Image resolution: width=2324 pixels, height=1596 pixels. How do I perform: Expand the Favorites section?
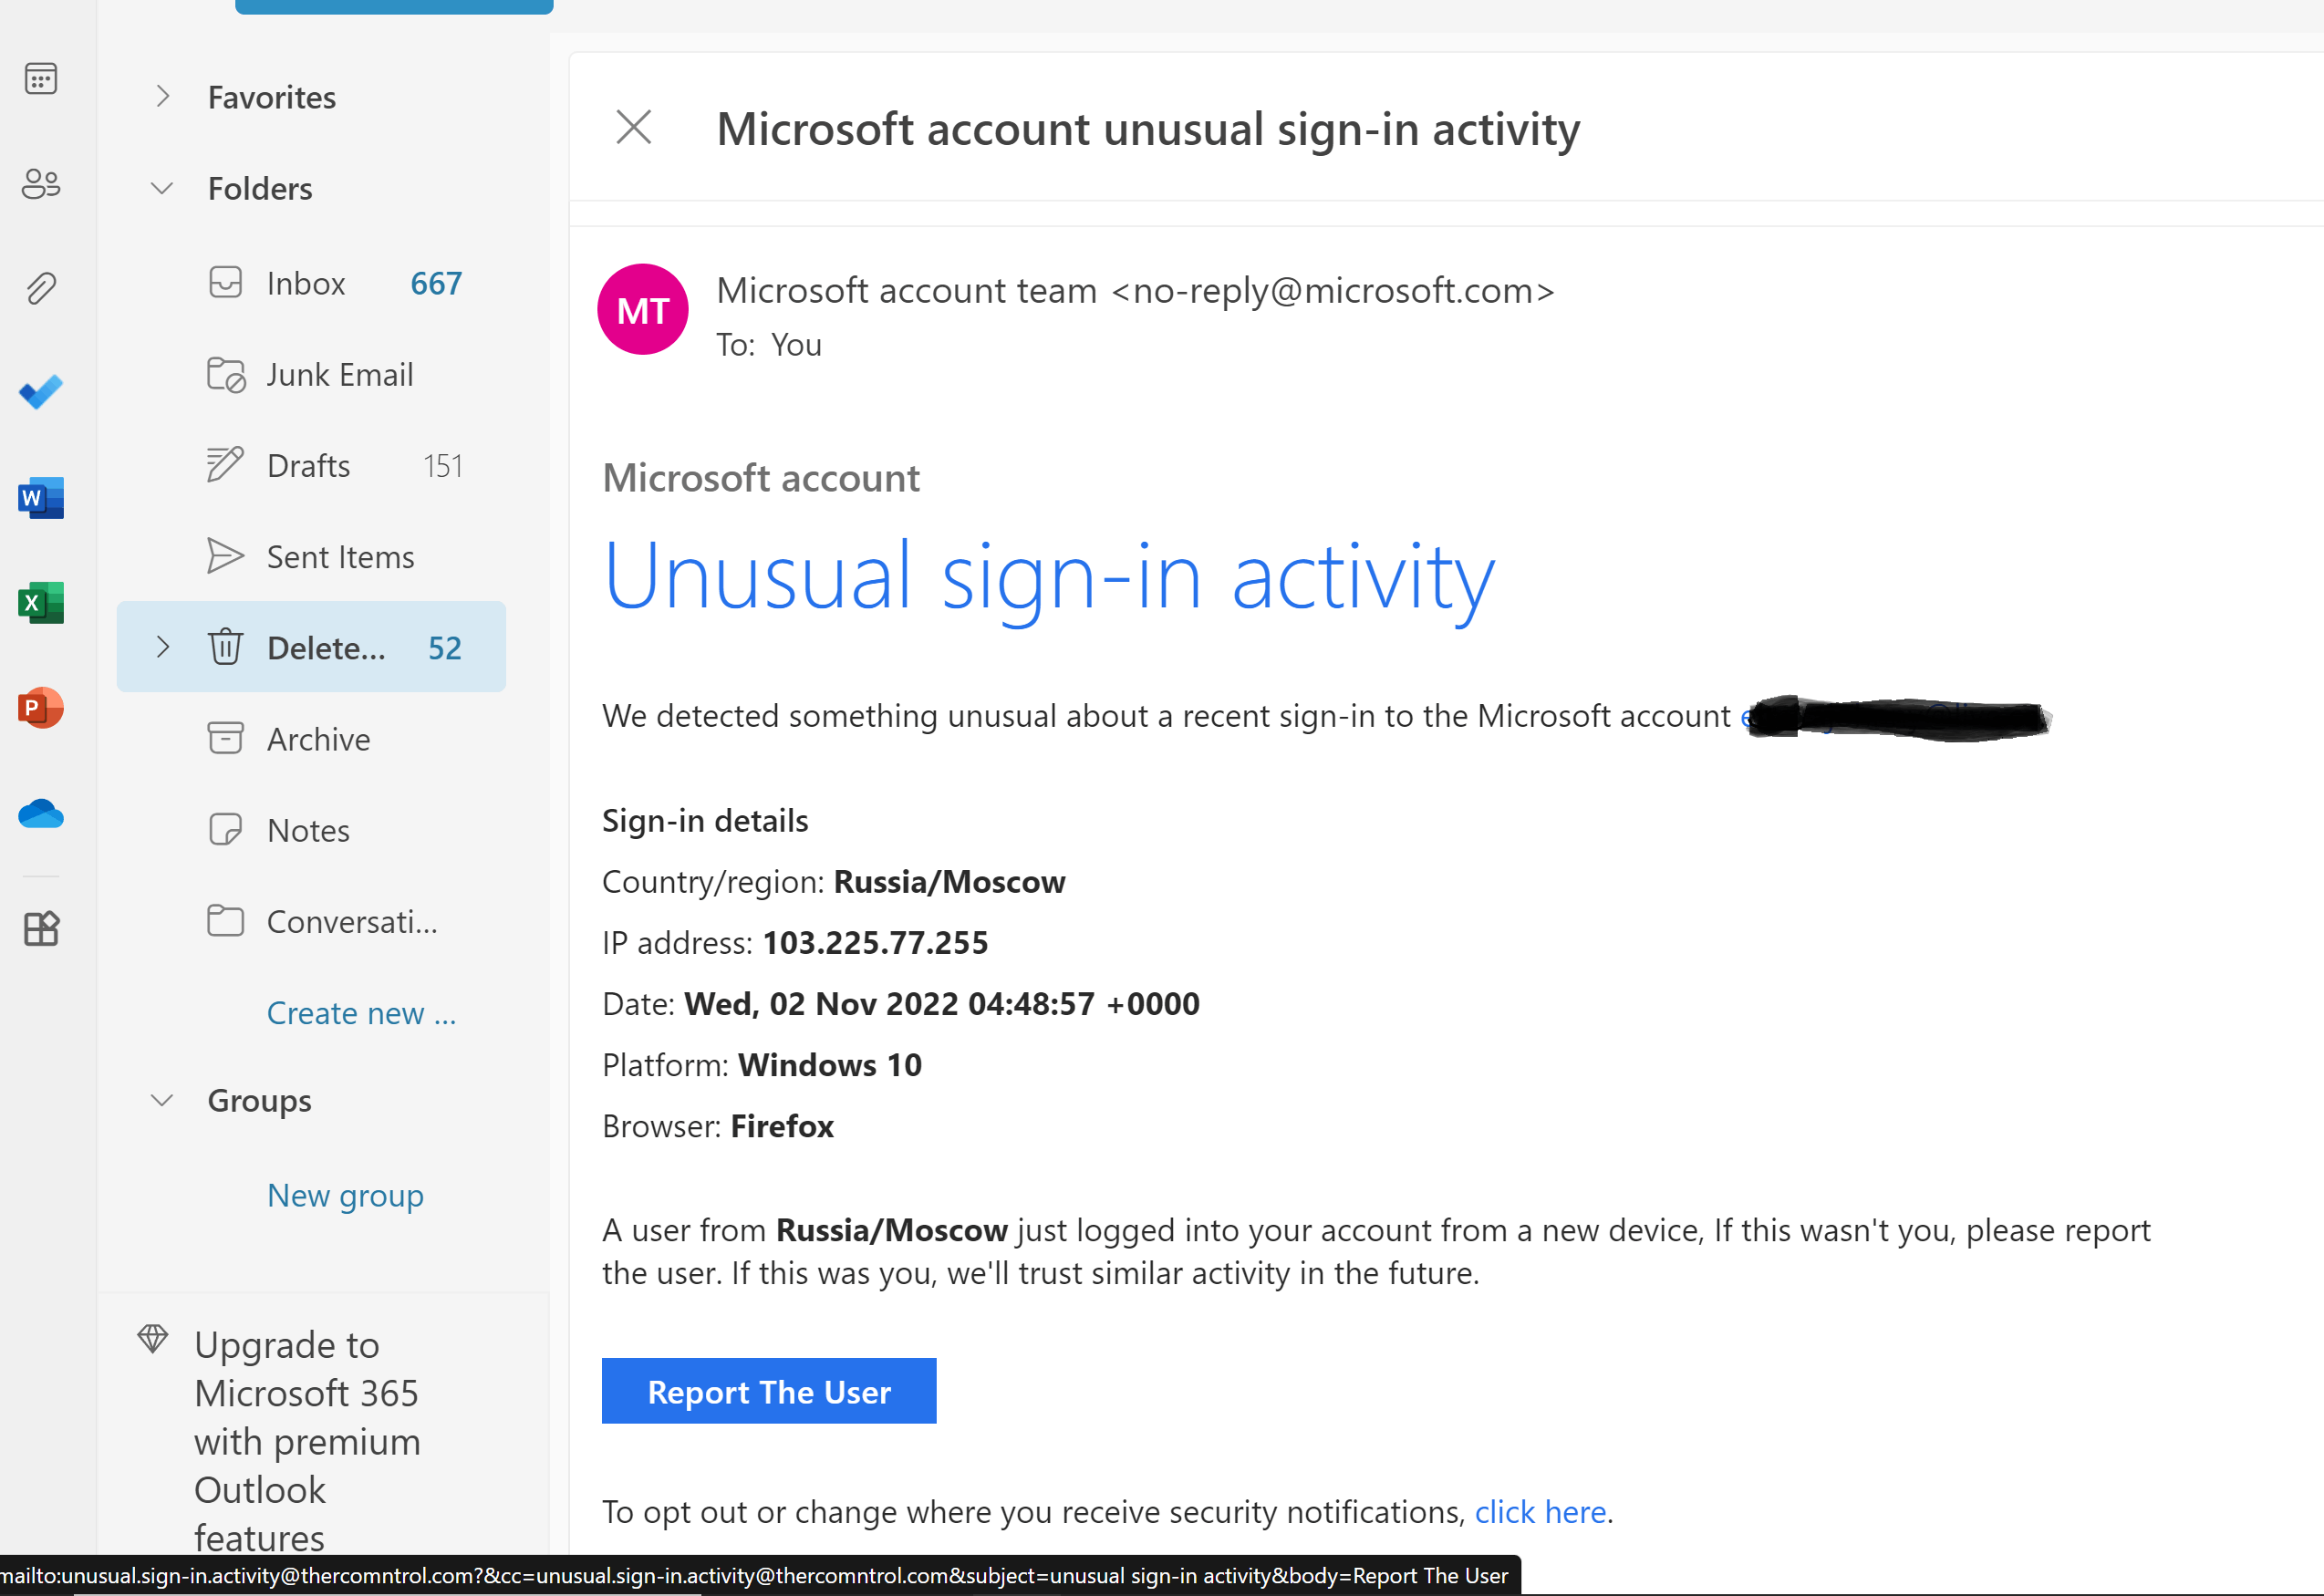(163, 97)
